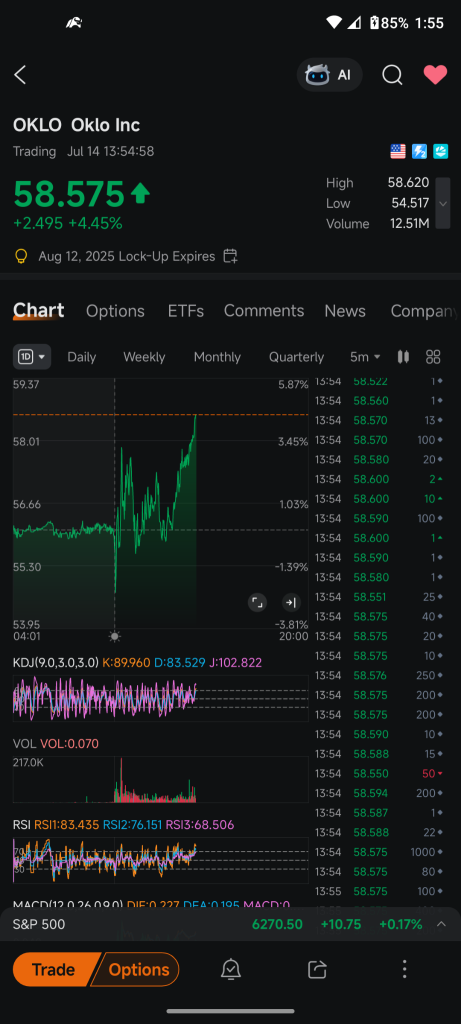Screen dimensions: 461x1024
Task: Switch to the Company tab
Action: [424, 311]
